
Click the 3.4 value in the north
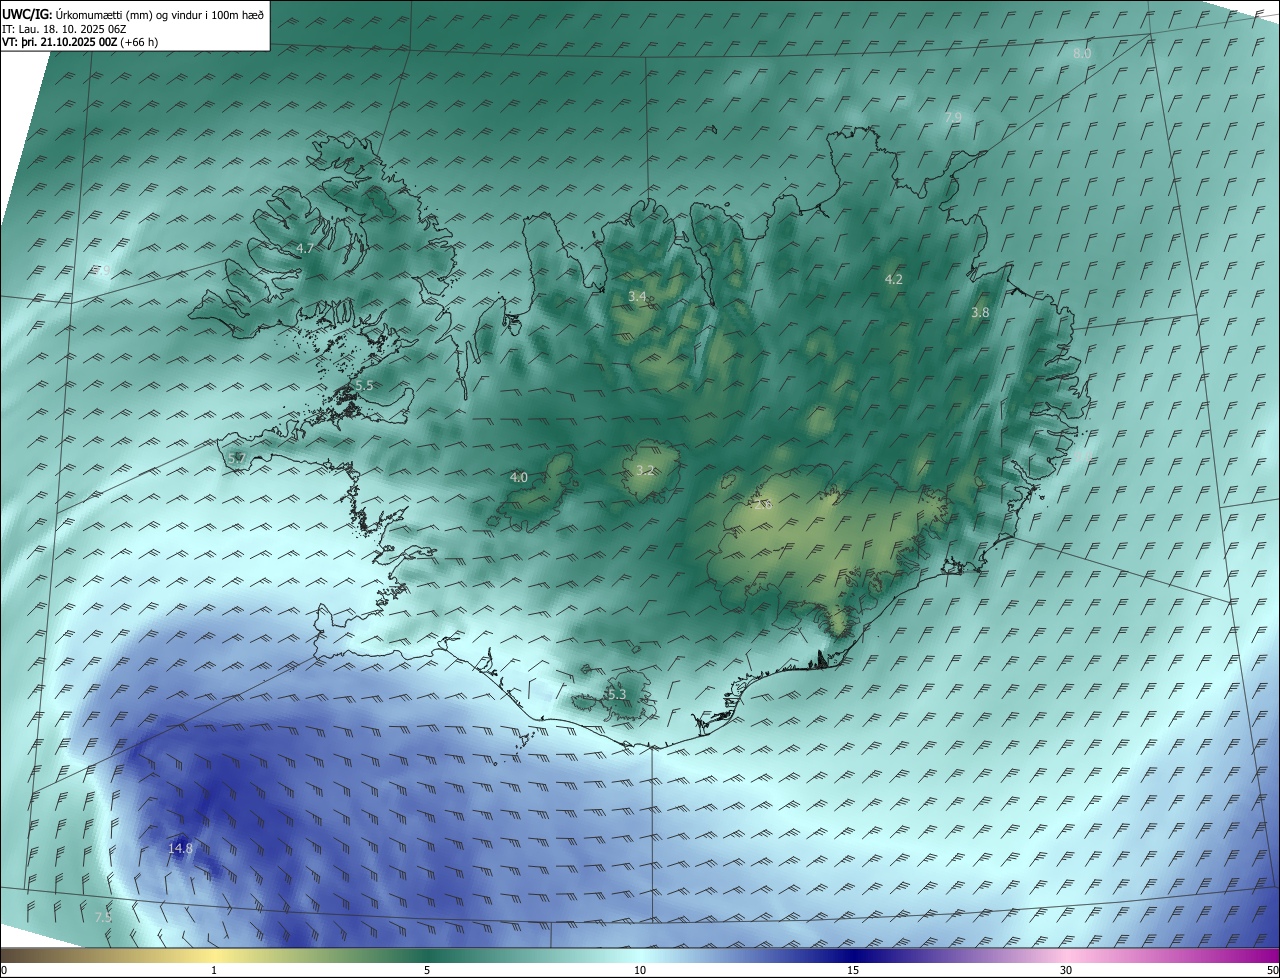pyautogui.click(x=637, y=296)
